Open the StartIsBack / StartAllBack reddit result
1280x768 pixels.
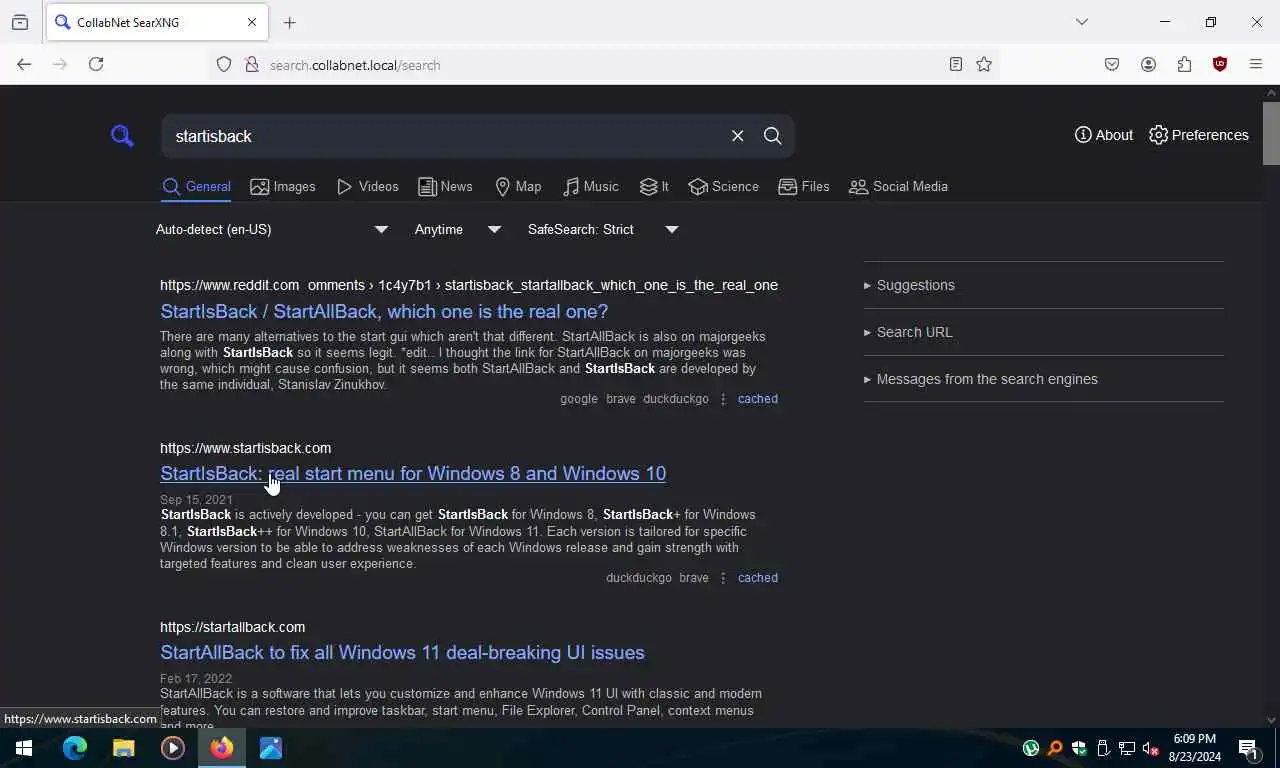coord(384,311)
